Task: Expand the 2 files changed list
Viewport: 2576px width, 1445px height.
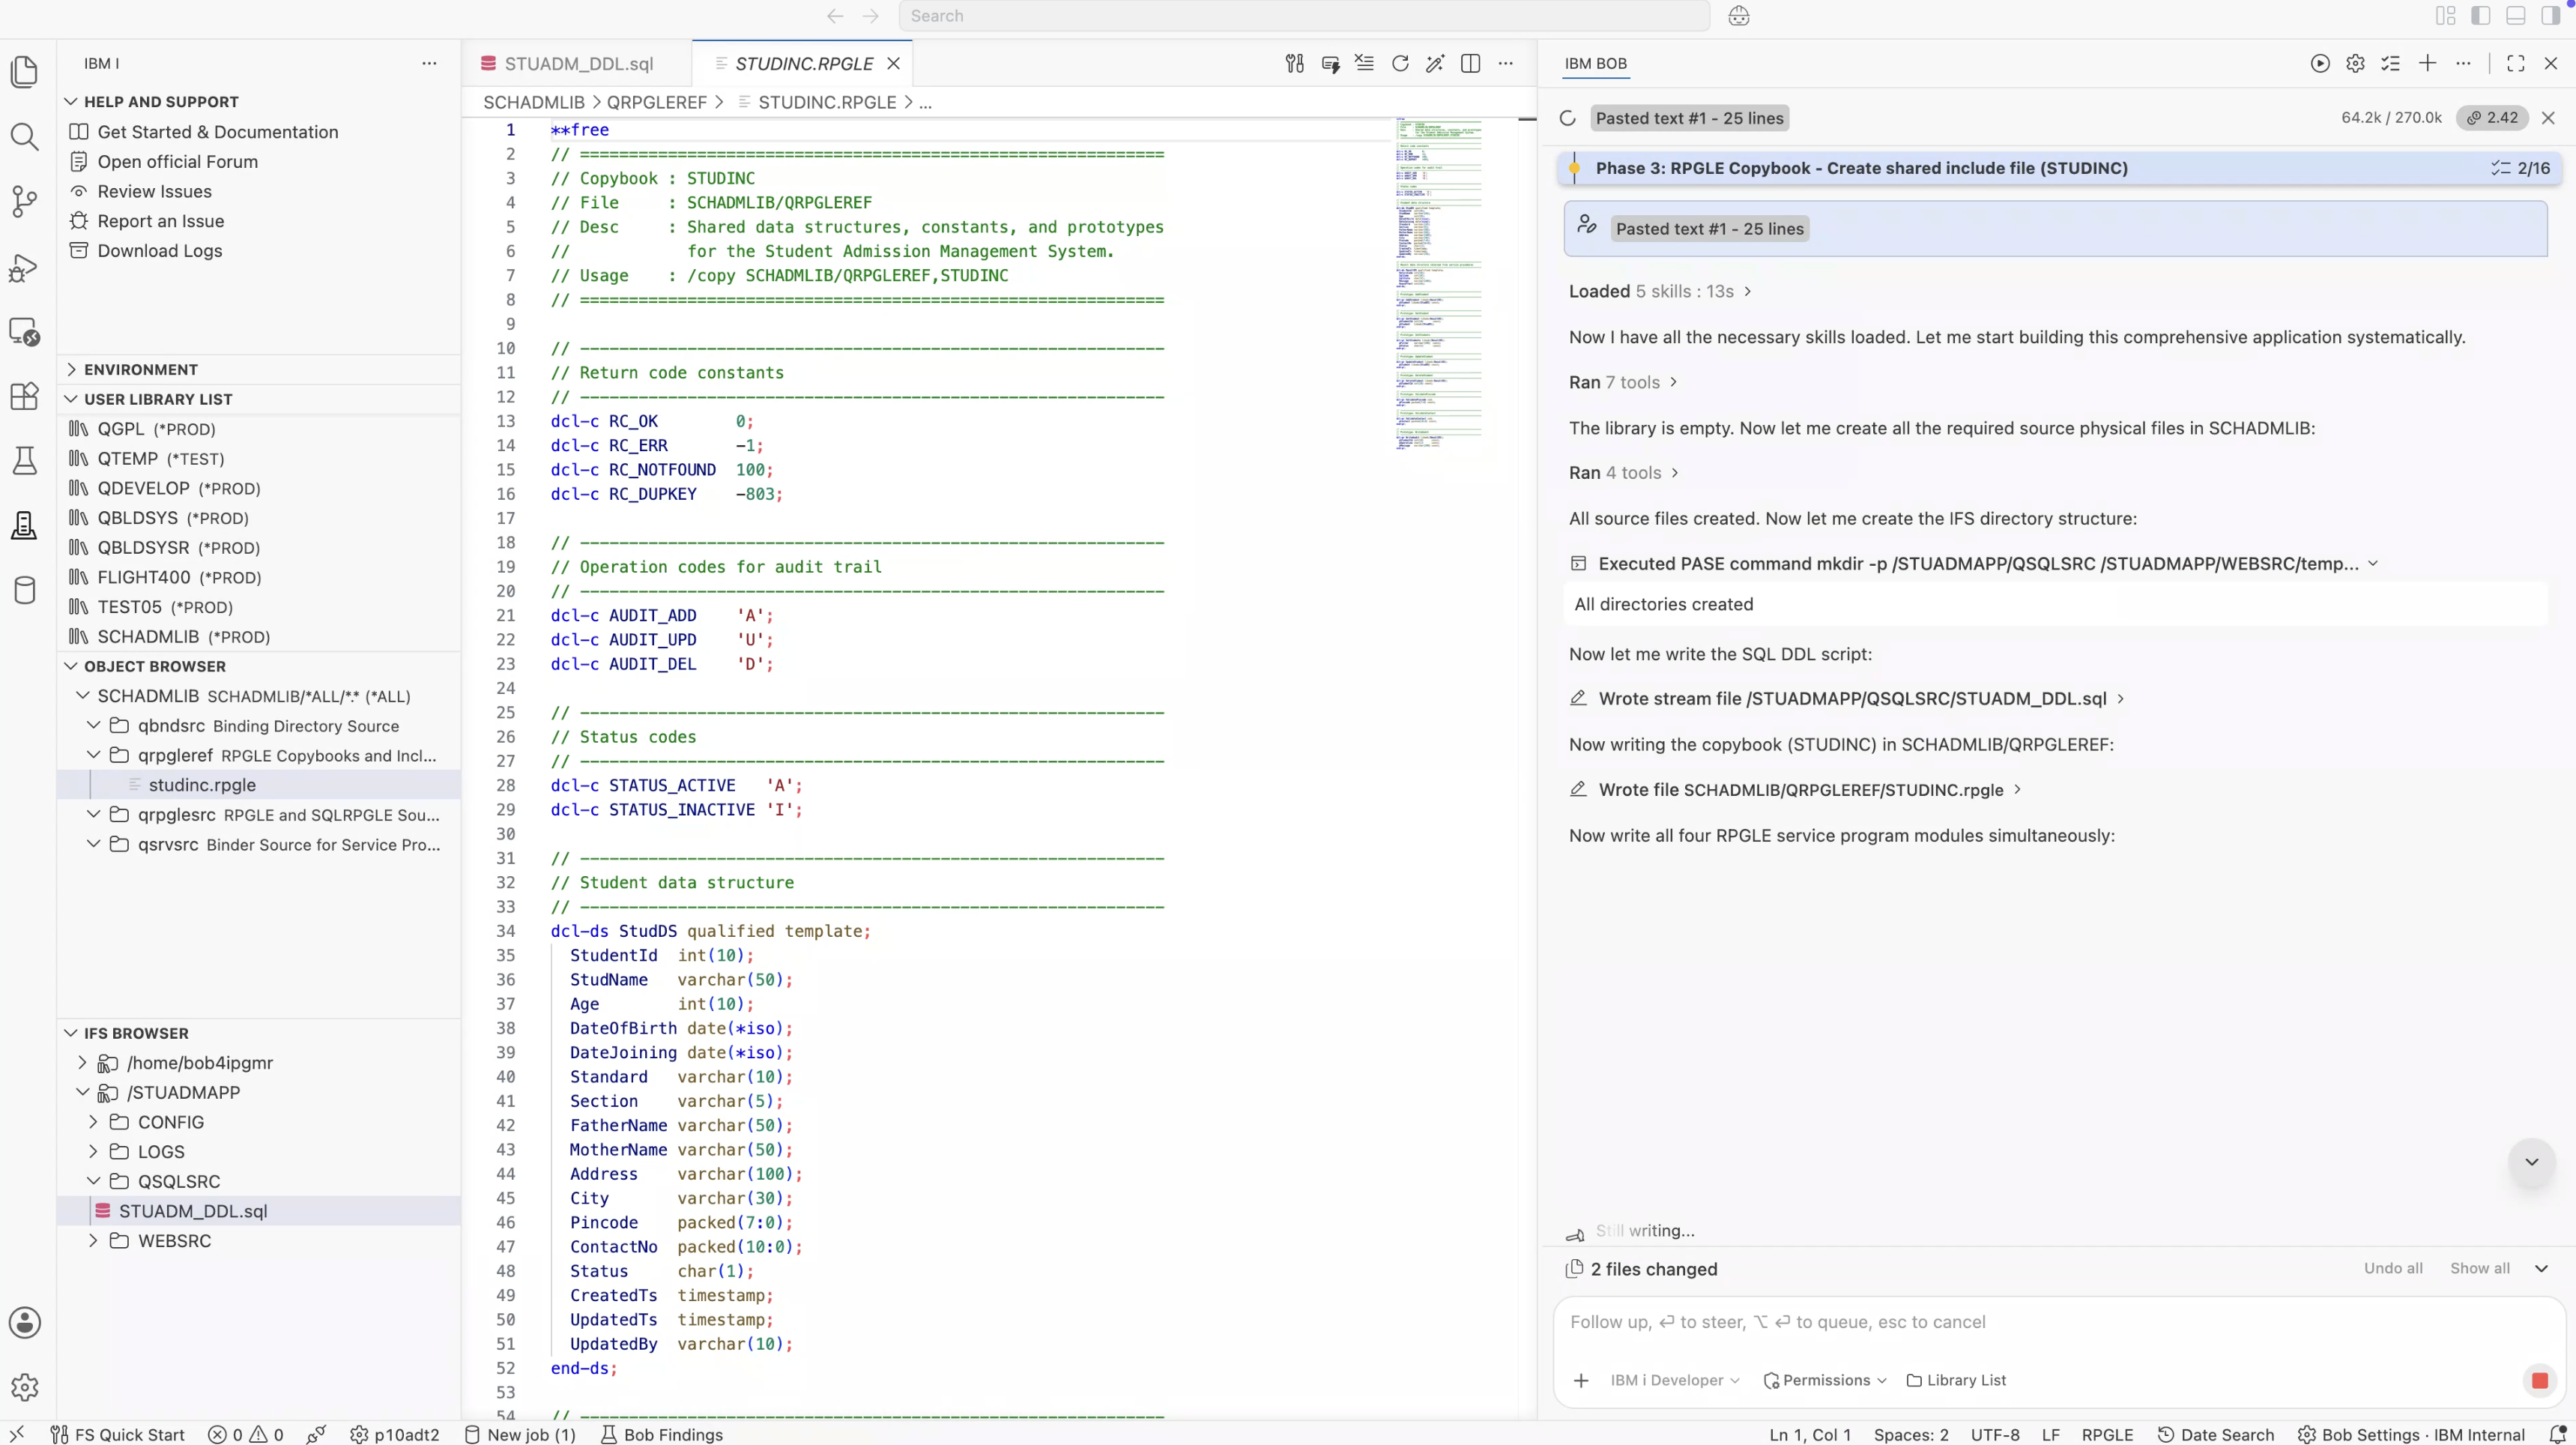Action: point(2541,1269)
